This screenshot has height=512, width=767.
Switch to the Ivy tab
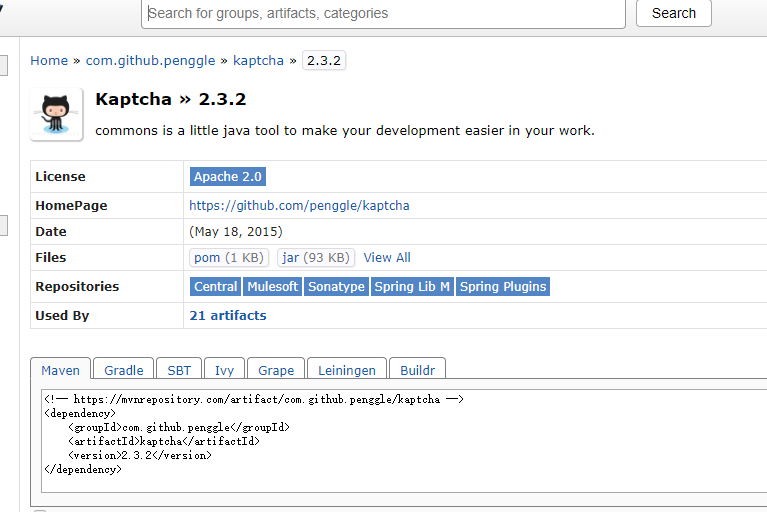pos(225,370)
